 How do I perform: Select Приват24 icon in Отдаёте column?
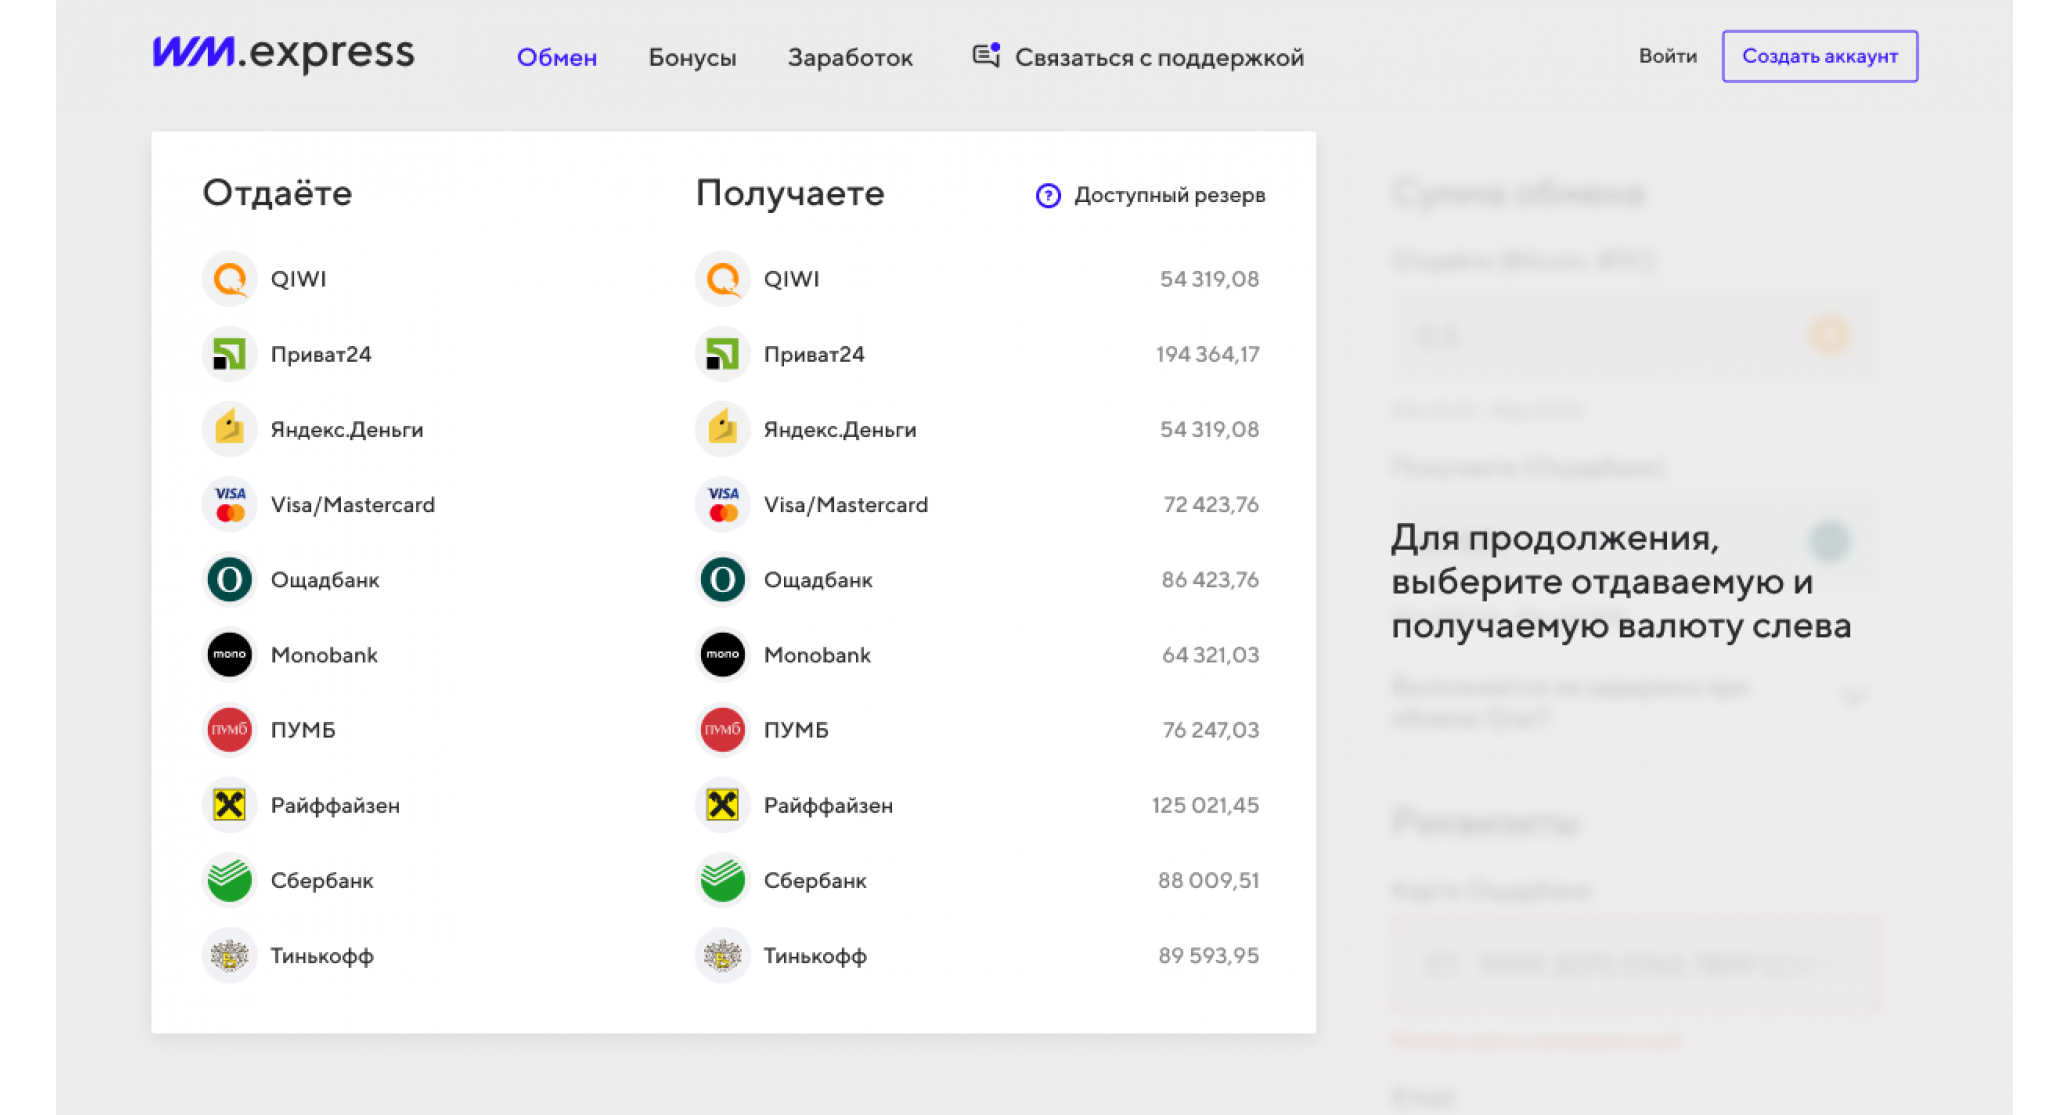[x=230, y=354]
